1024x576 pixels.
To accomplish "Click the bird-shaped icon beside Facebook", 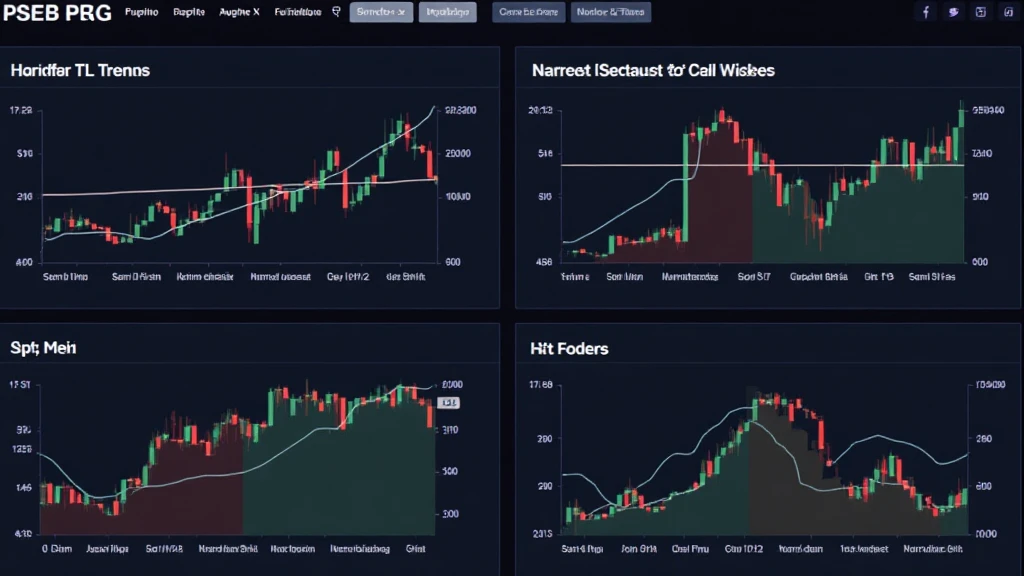I will coord(953,12).
